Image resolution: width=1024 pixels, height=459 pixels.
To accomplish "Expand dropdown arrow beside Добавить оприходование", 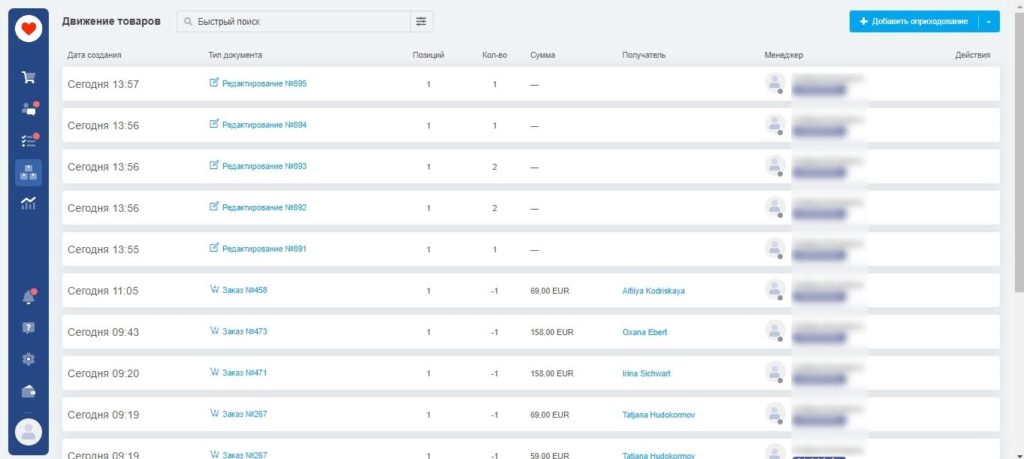I will pos(989,22).
